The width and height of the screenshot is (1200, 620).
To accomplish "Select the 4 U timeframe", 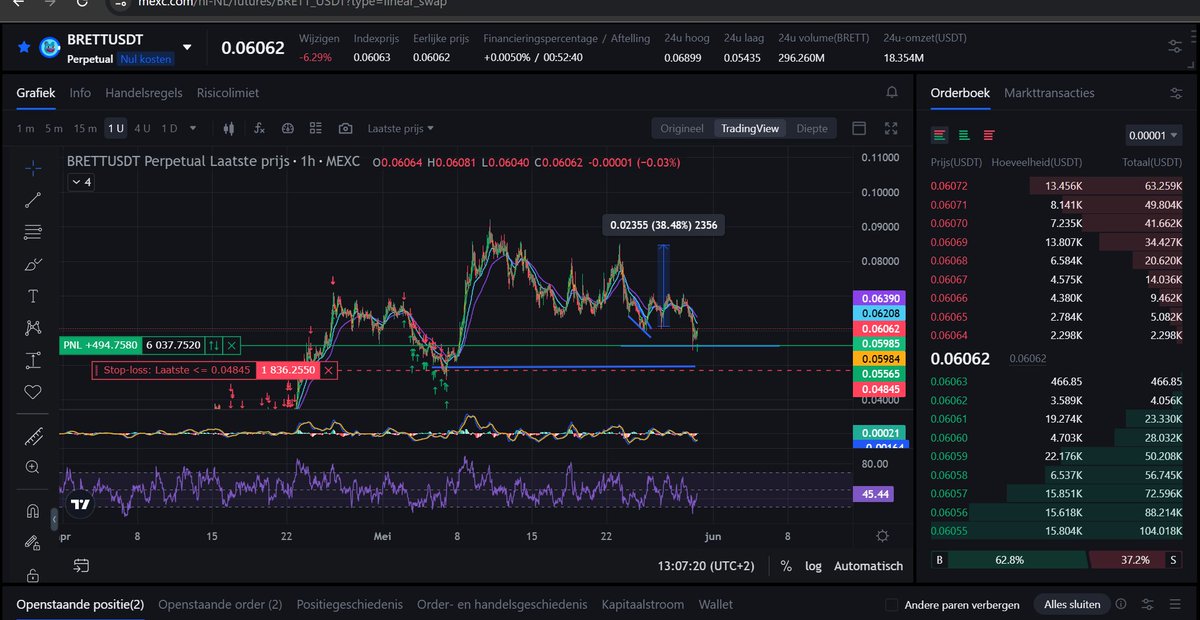I will tap(143, 128).
